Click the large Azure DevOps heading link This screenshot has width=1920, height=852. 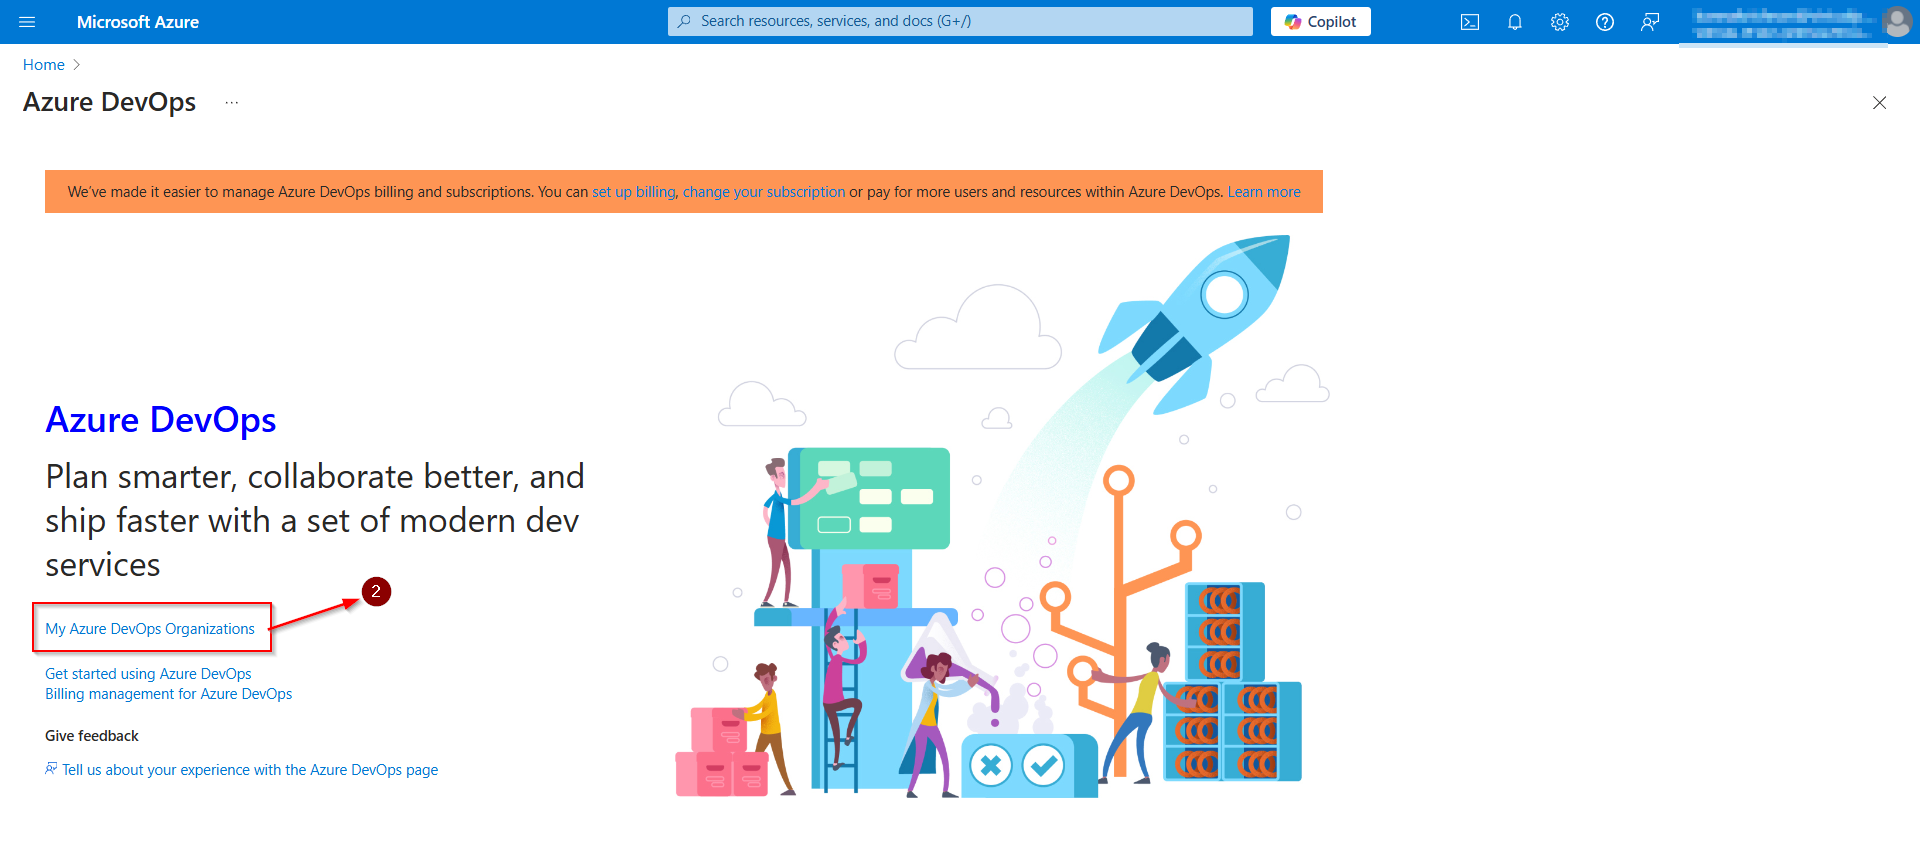pyautogui.click(x=161, y=420)
